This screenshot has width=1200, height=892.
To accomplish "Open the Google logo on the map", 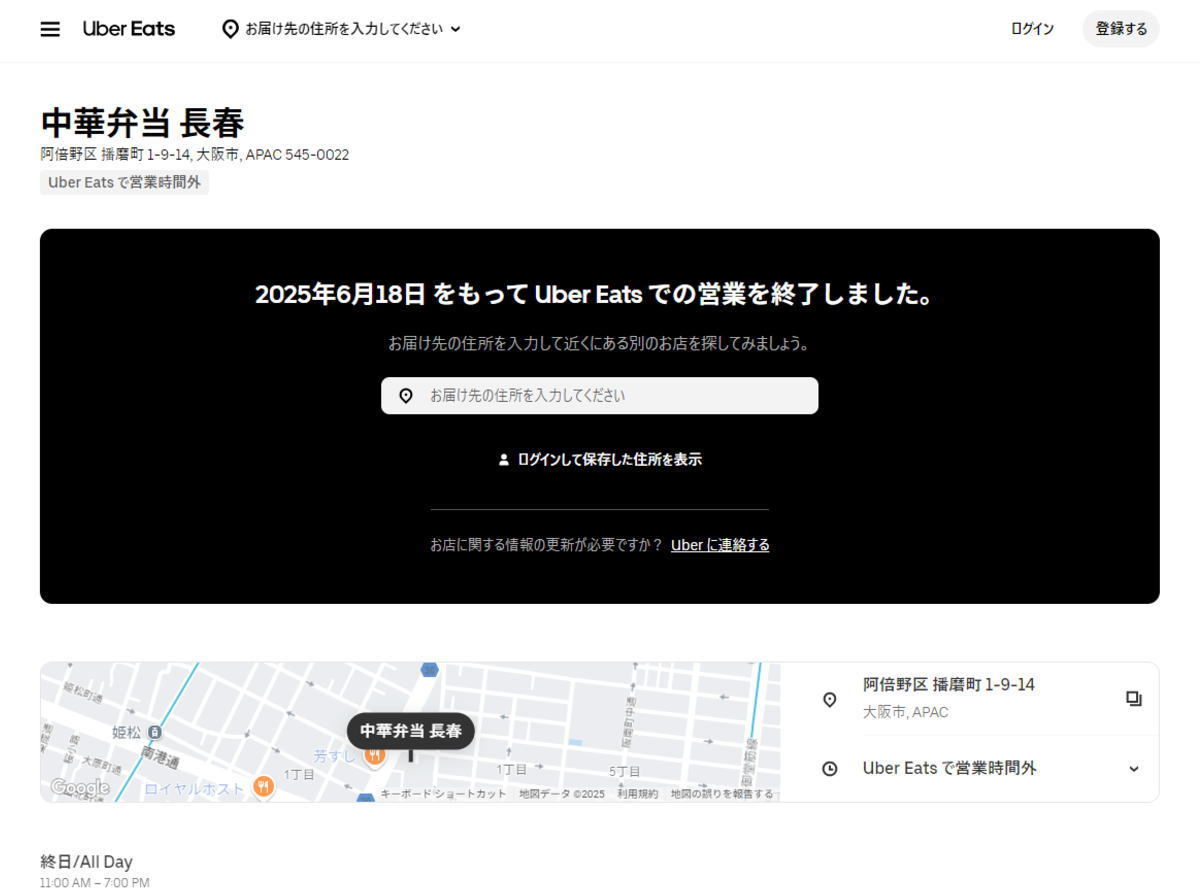I will click(x=79, y=788).
